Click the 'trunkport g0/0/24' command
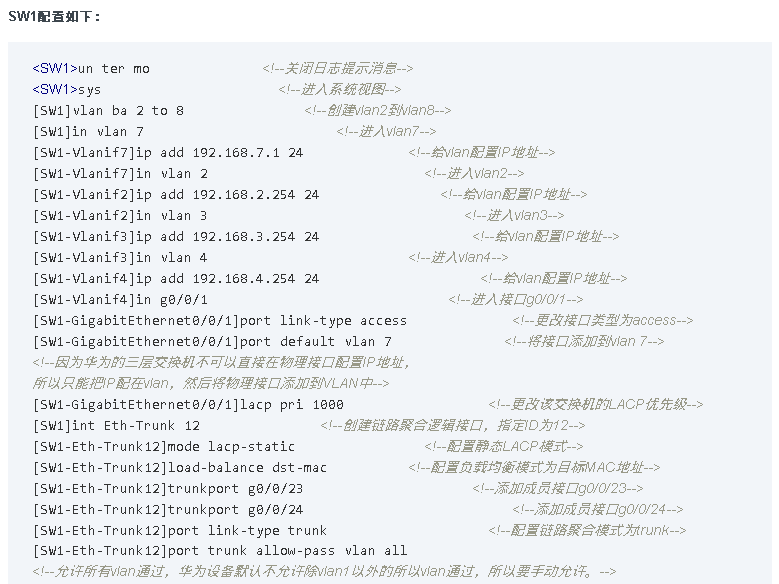 pyautogui.click(x=235, y=509)
